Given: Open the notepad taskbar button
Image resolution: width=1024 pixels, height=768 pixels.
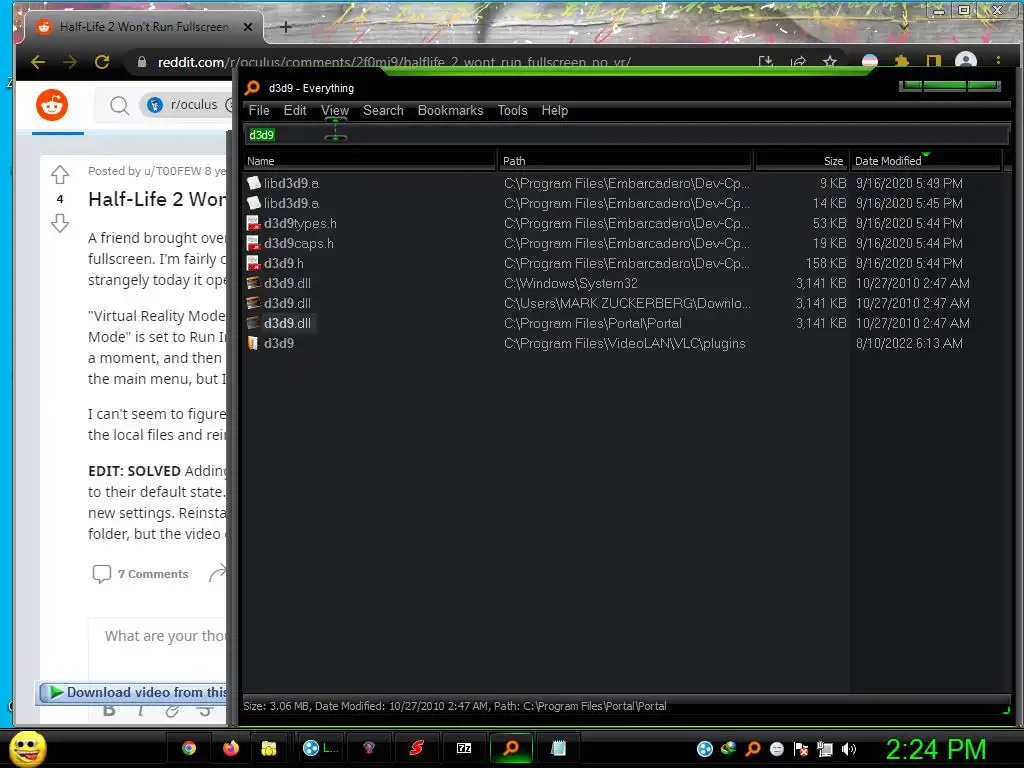Looking at the screenshot, I should pyautogui.click(x=558, y=748).
